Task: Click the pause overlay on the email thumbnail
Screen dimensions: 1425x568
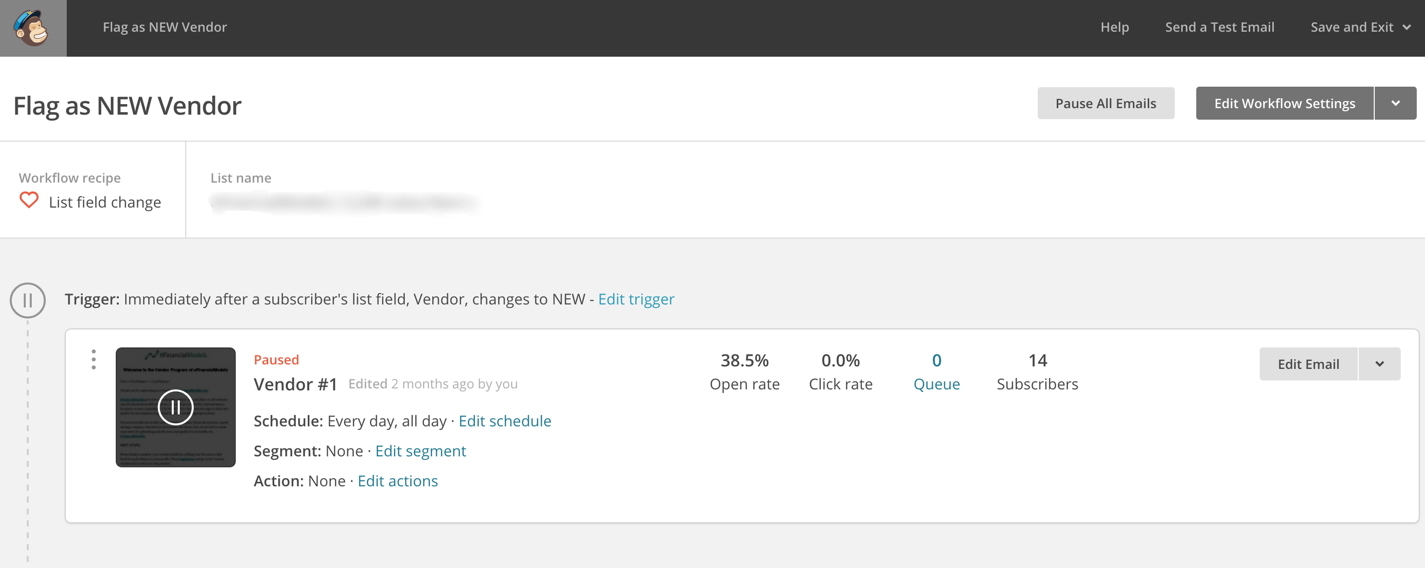Action: [x=176, y=407]
